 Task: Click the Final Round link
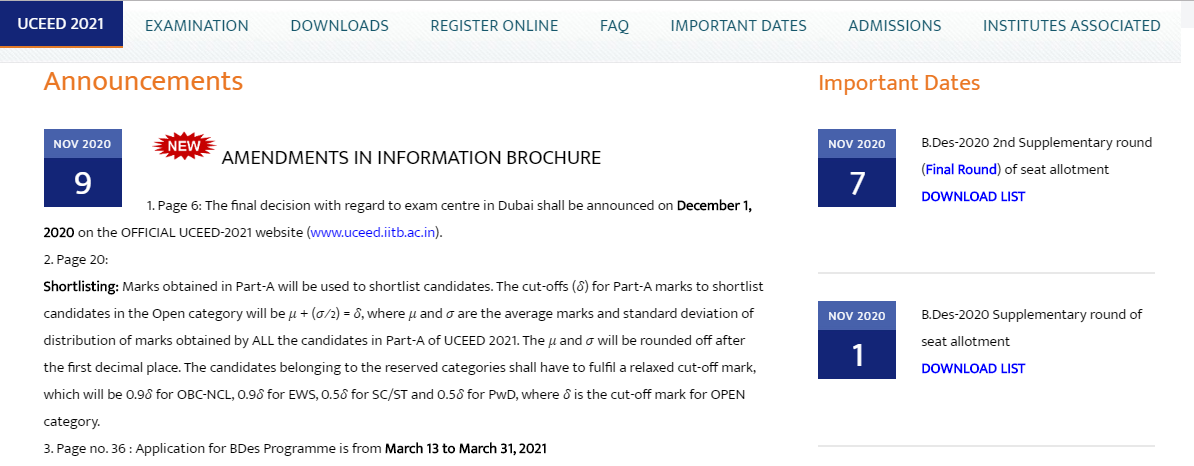(x=960, y=169)
